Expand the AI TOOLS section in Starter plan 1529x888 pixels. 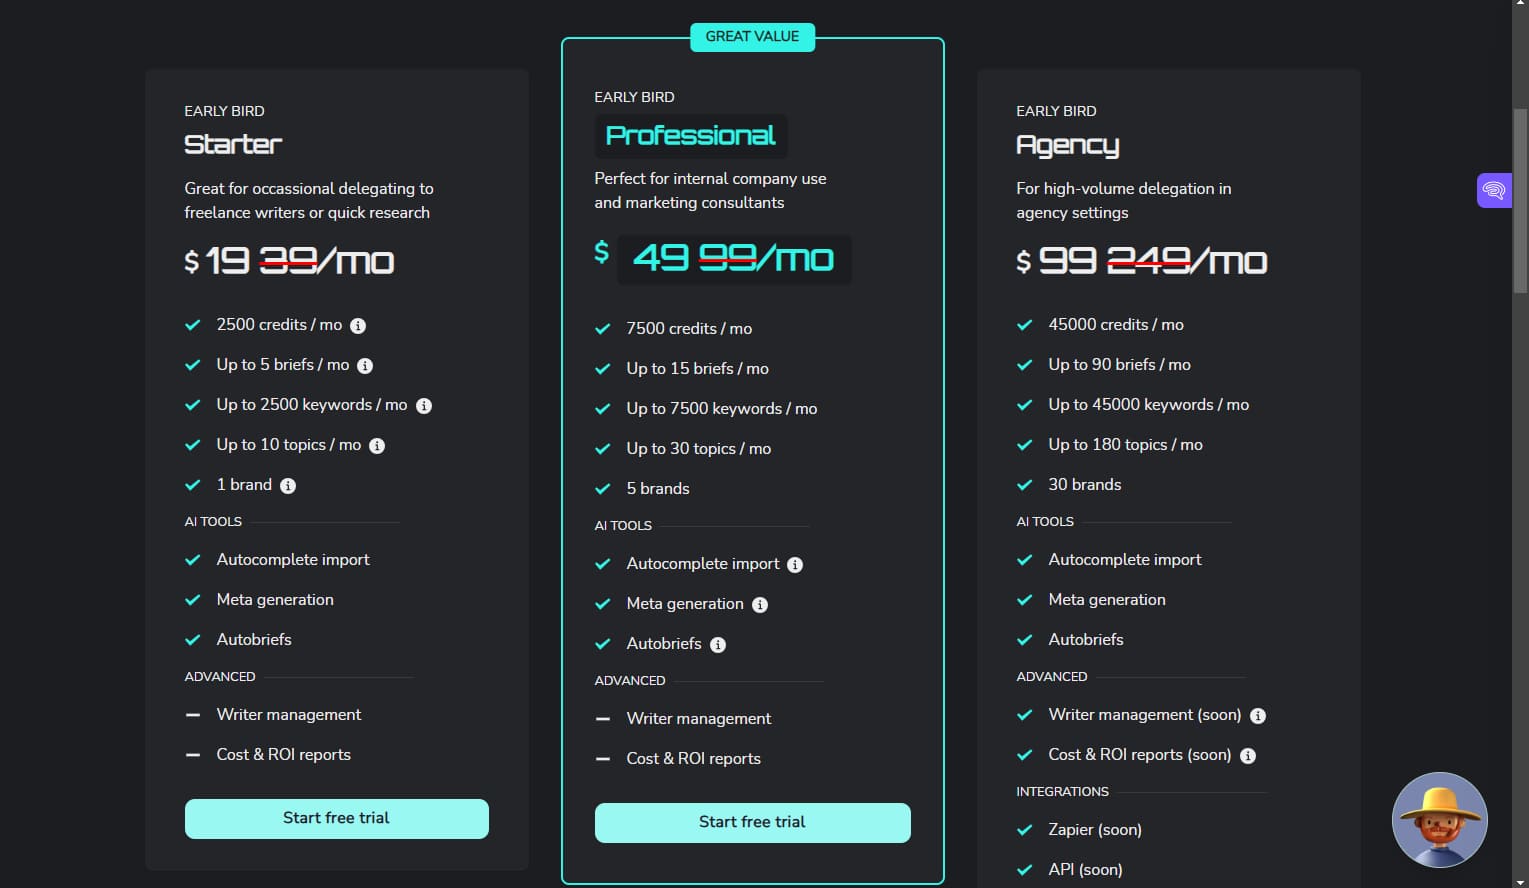(213, 521)
